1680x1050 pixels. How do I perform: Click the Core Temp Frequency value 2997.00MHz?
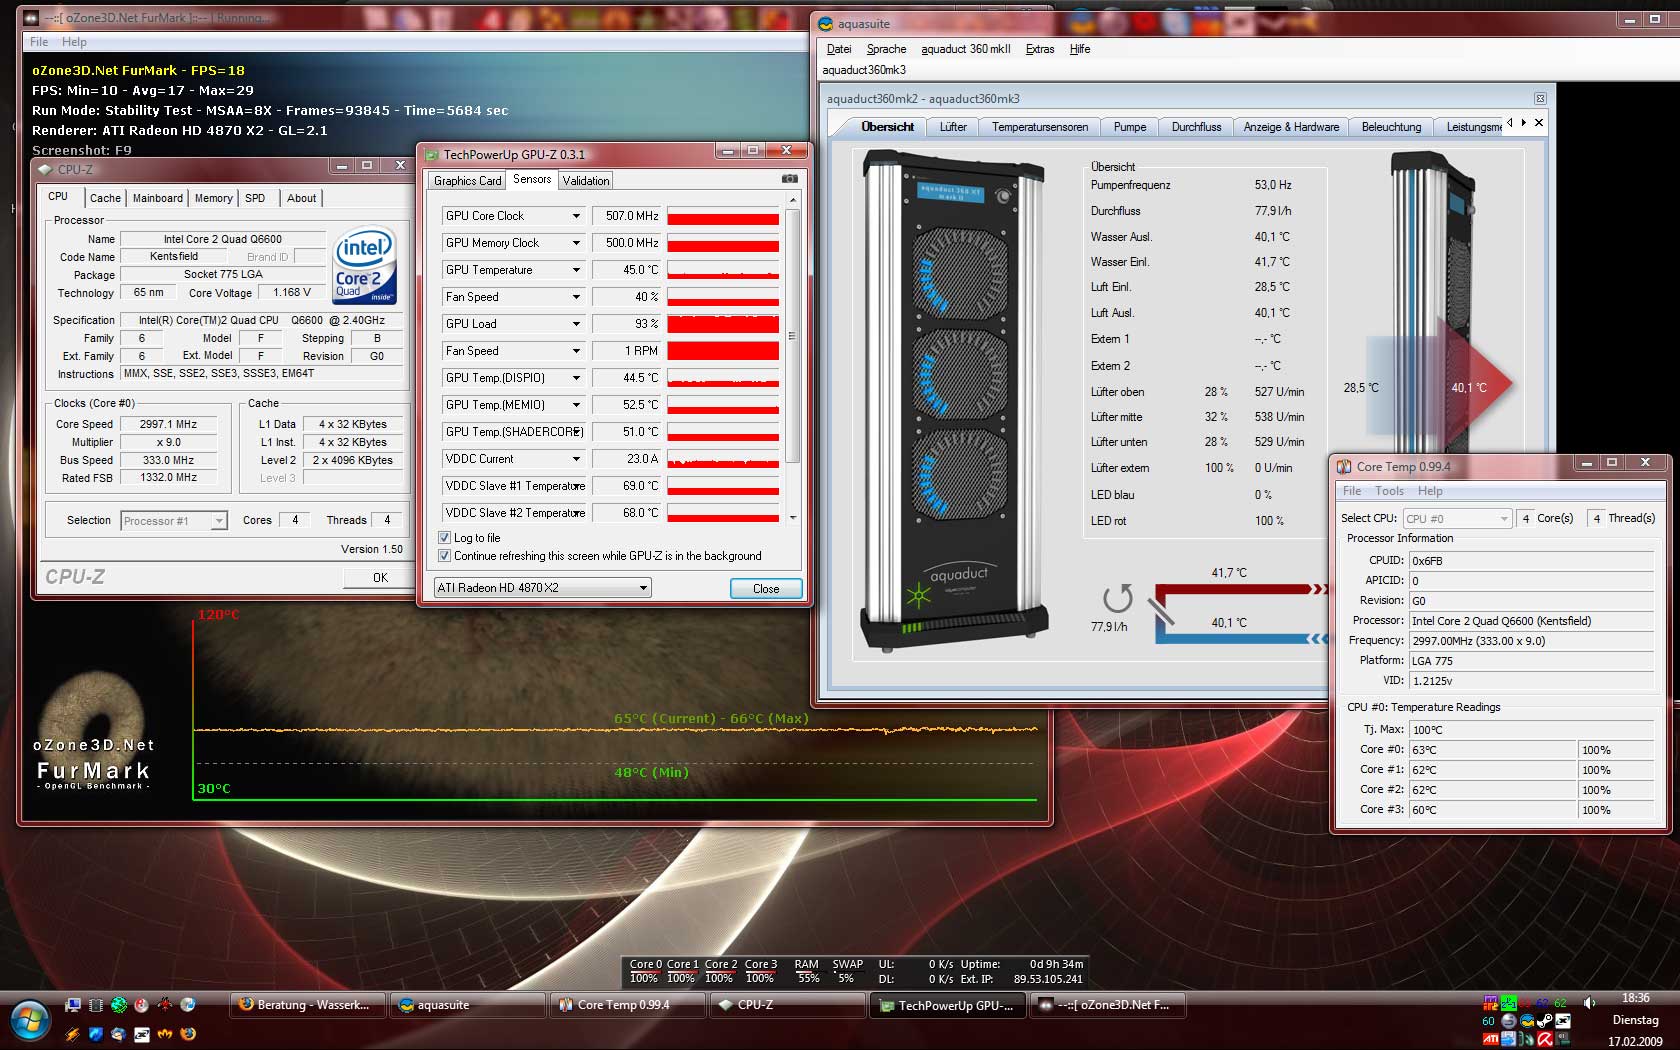coord(1531,641)
